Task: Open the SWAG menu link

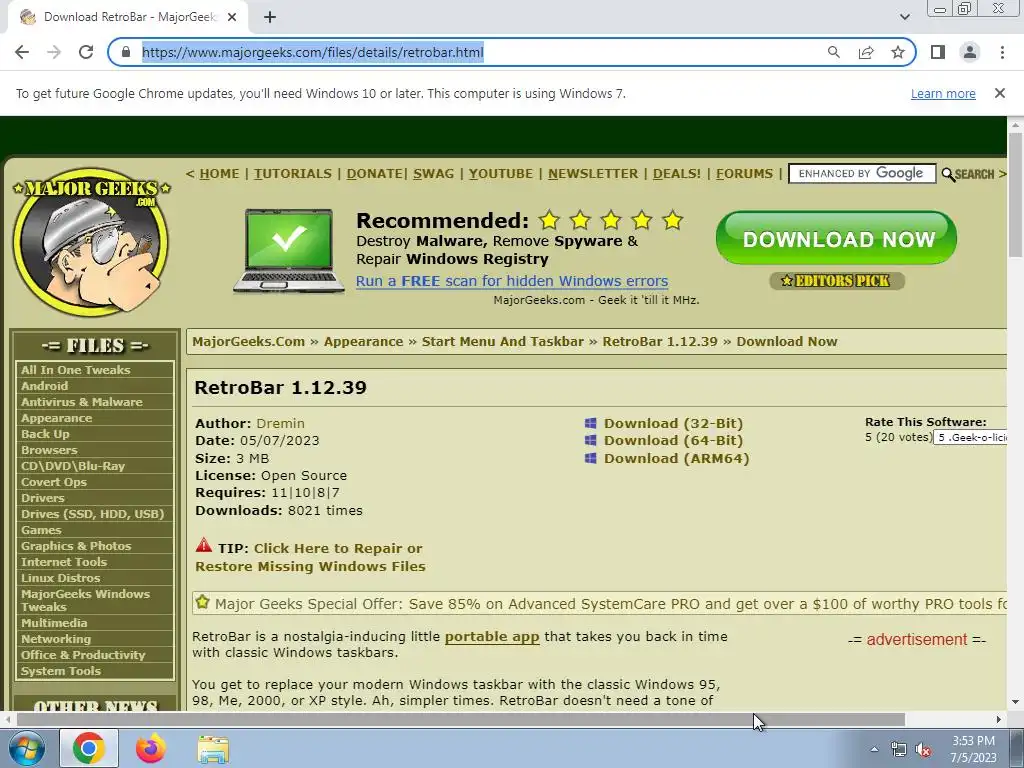Action: 434,174
